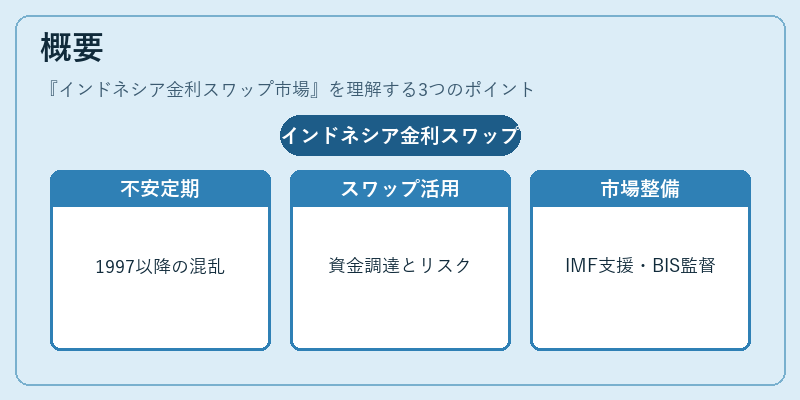Image resolution: width=800 pixels, height=400 pixels.
Task: Open the 市場整備 card body
Action: 640,278
